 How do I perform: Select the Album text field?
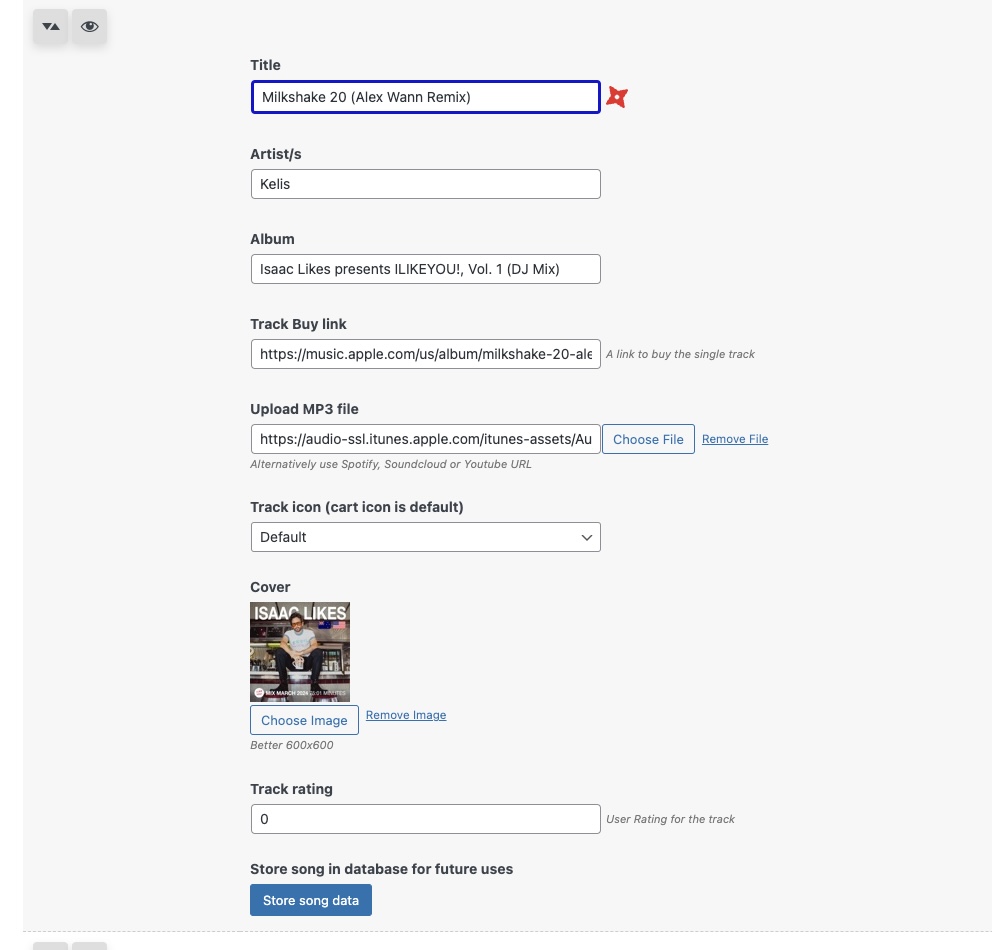click(x=425, y=269)
